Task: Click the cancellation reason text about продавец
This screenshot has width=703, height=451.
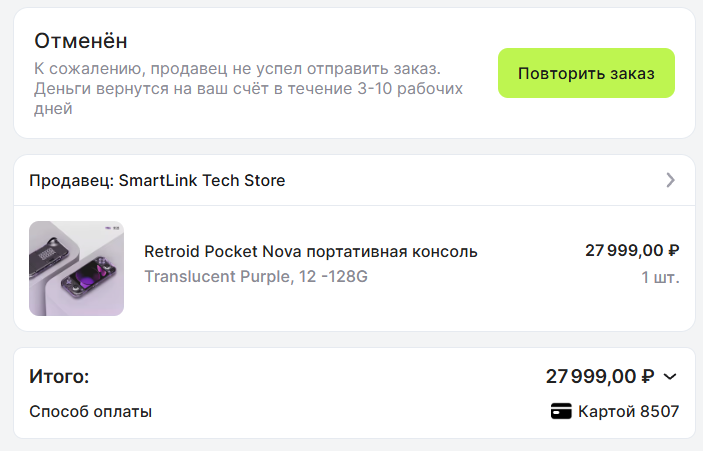Action: [238, 69]
